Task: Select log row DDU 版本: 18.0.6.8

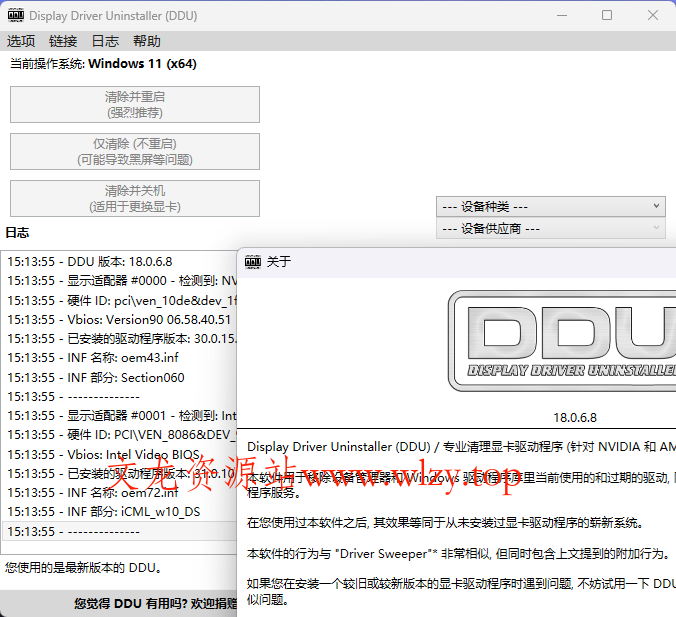Action: coord(120,262)
